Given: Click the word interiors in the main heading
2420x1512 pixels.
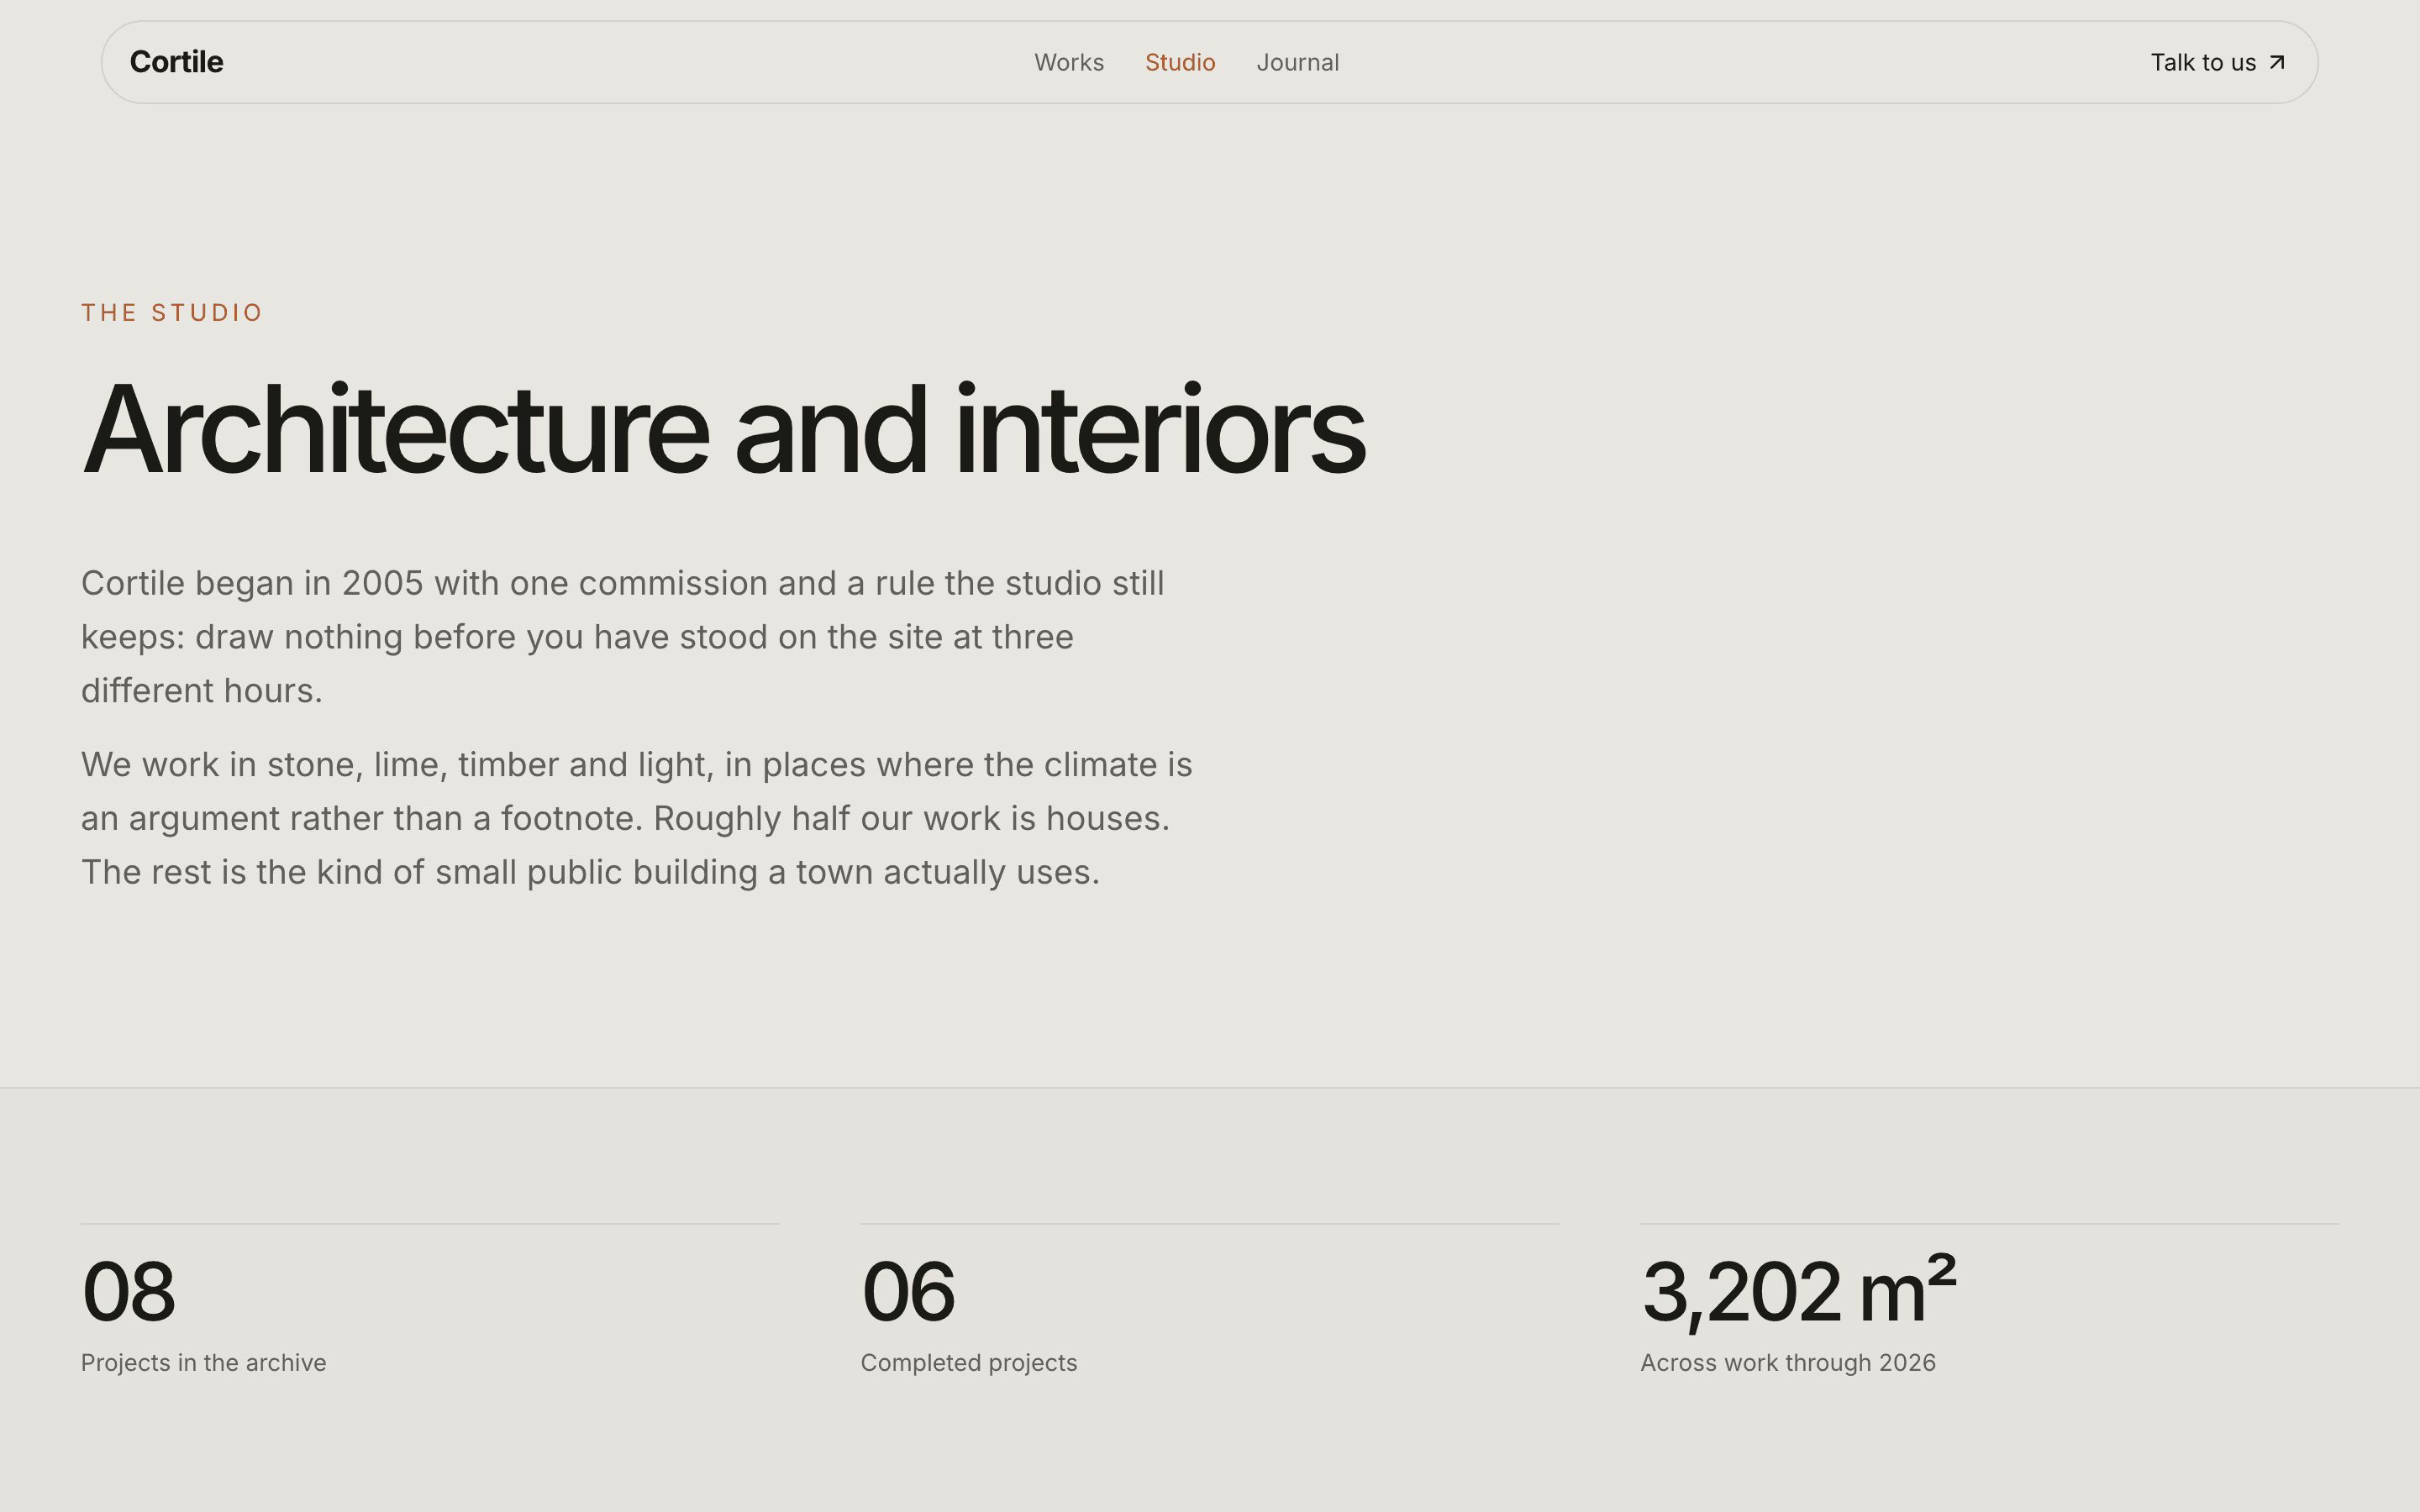Looking at the screenshot, I should point(1160,430).
